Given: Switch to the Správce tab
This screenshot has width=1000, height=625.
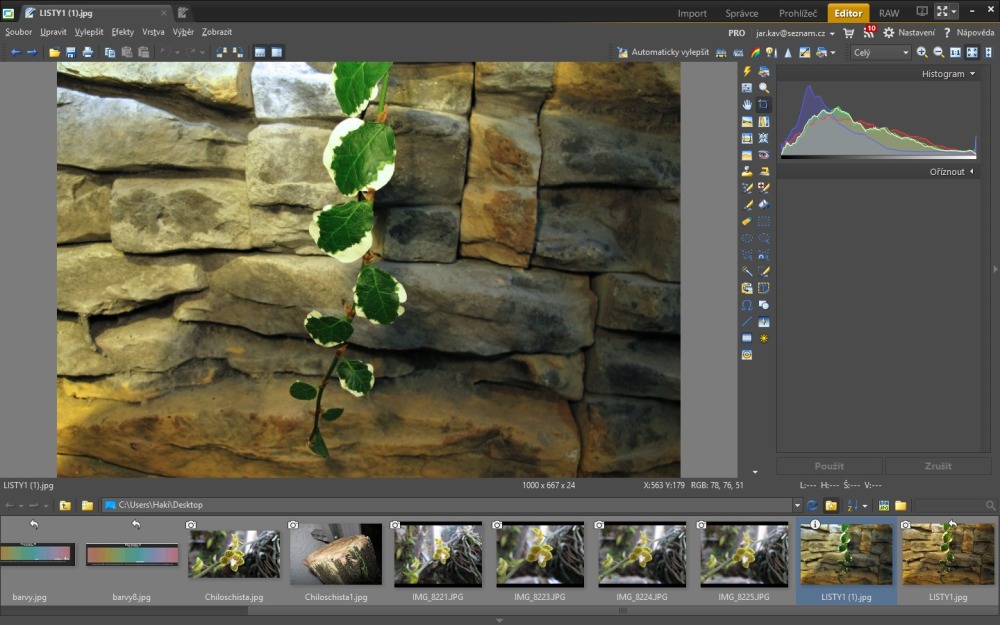Looking at the screenshot, I should (741, 13).
